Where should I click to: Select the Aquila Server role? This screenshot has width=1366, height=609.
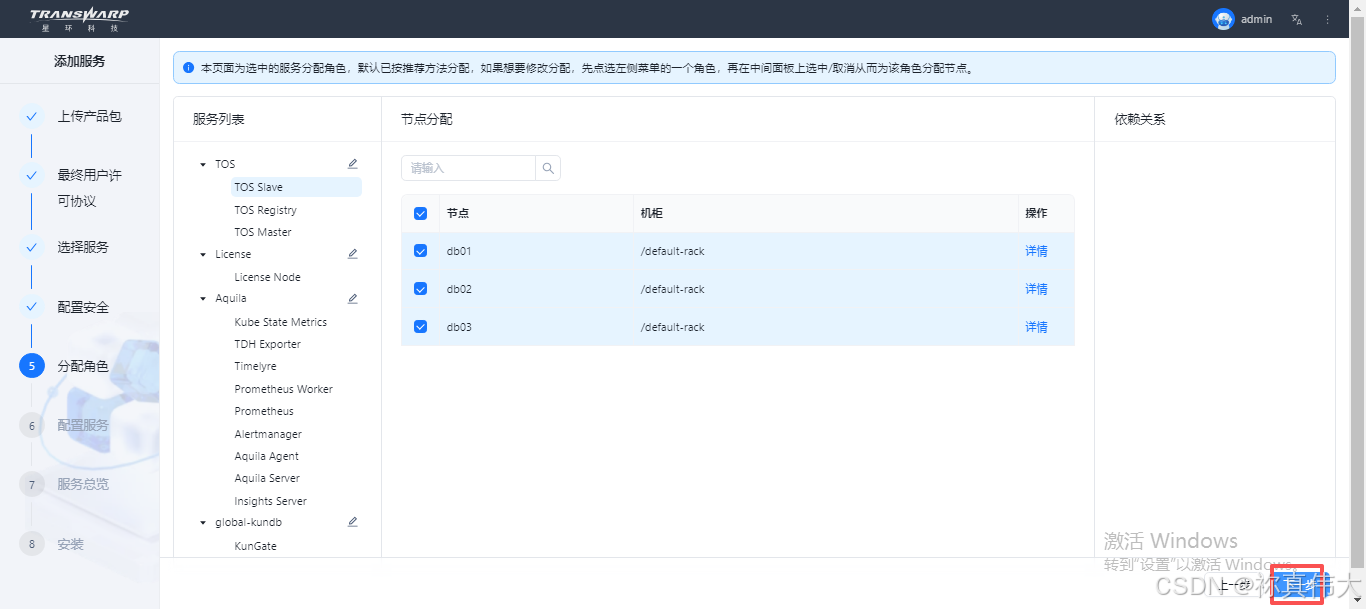coord(267,478)
